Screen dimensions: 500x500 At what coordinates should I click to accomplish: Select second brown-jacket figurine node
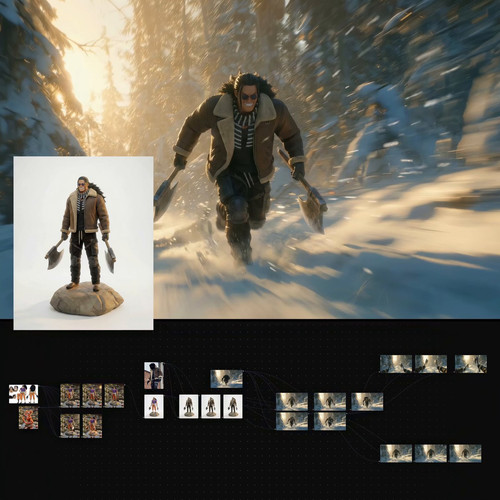(211, 406)
